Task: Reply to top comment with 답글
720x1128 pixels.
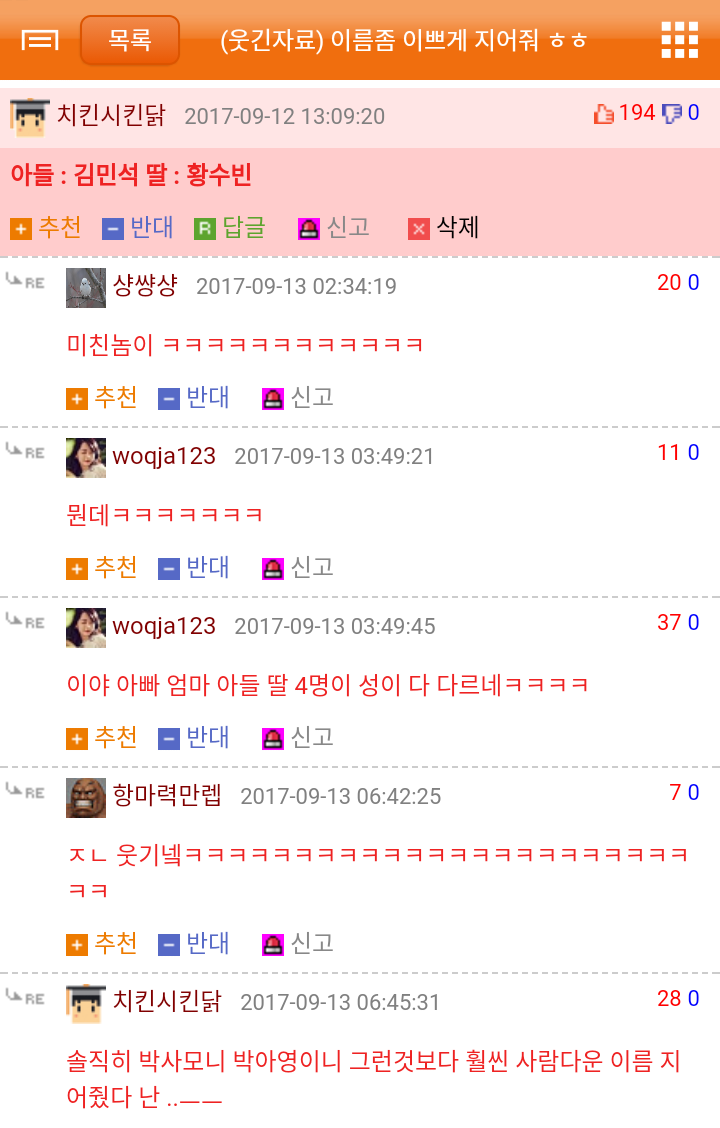Action: point(230,228)
